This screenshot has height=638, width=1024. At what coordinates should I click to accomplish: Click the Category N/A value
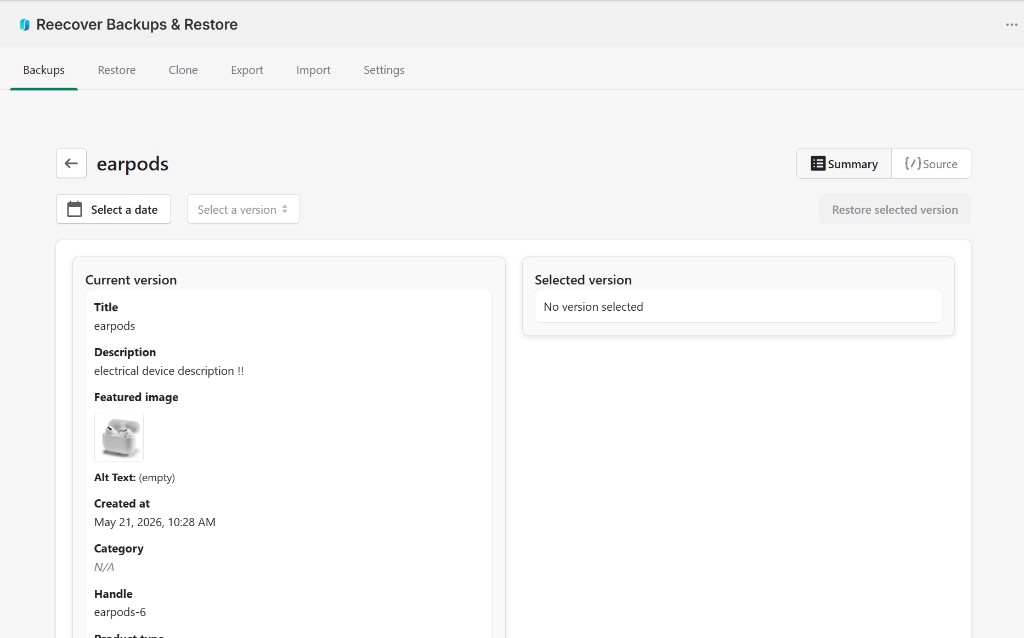[x=104, y=567]
